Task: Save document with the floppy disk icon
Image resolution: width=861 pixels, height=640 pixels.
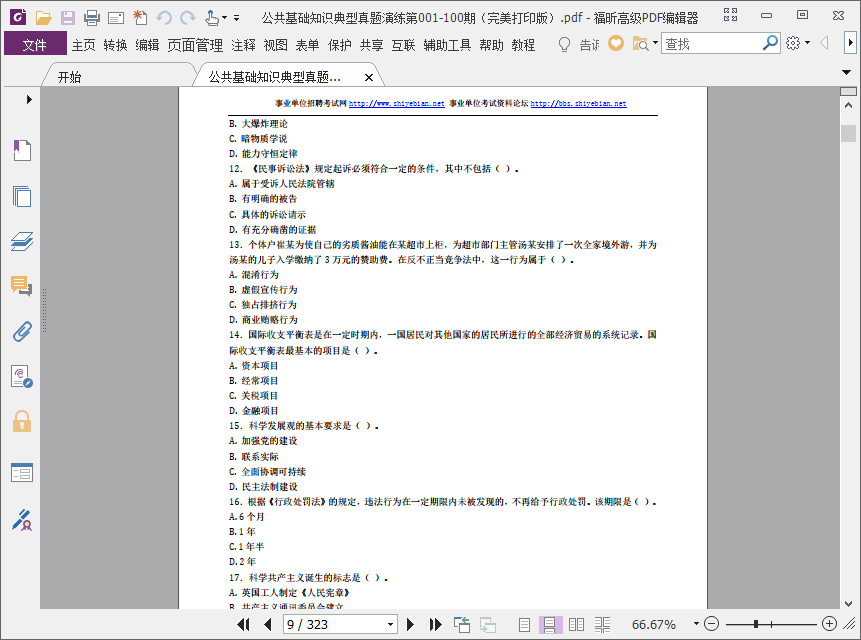Action: pos(68,18)
